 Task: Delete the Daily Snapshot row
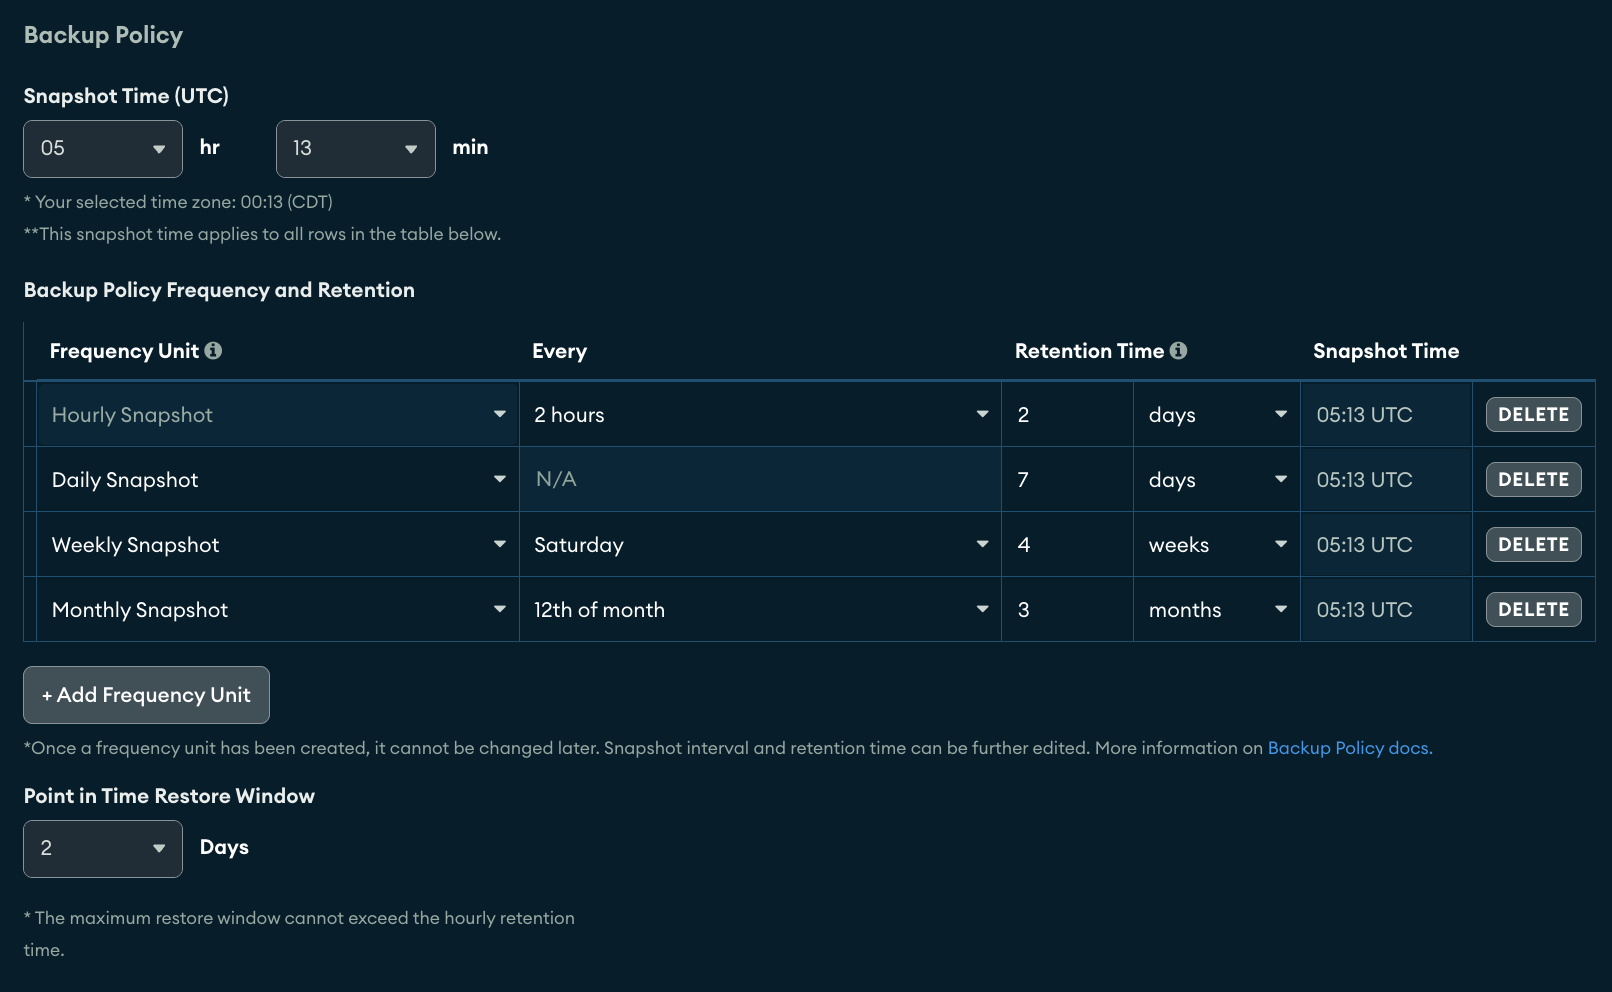coord(1533,480)
